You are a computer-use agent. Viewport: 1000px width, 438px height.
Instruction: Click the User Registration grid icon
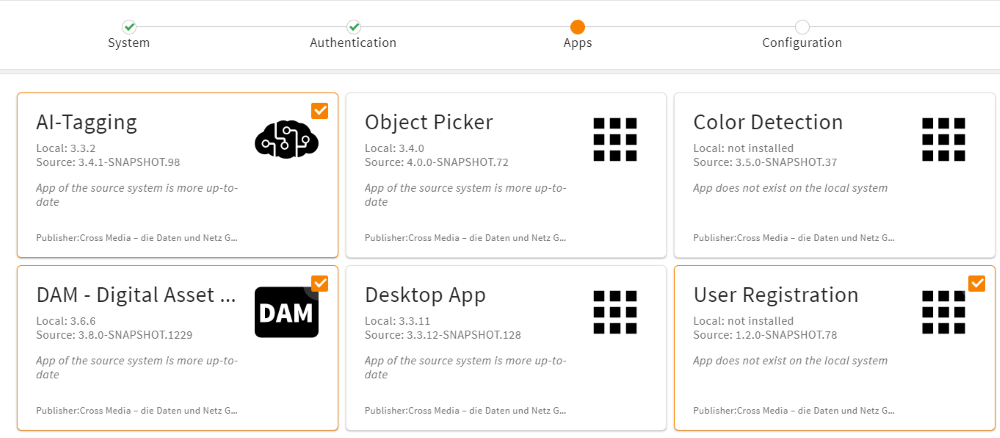pos(943,312)
